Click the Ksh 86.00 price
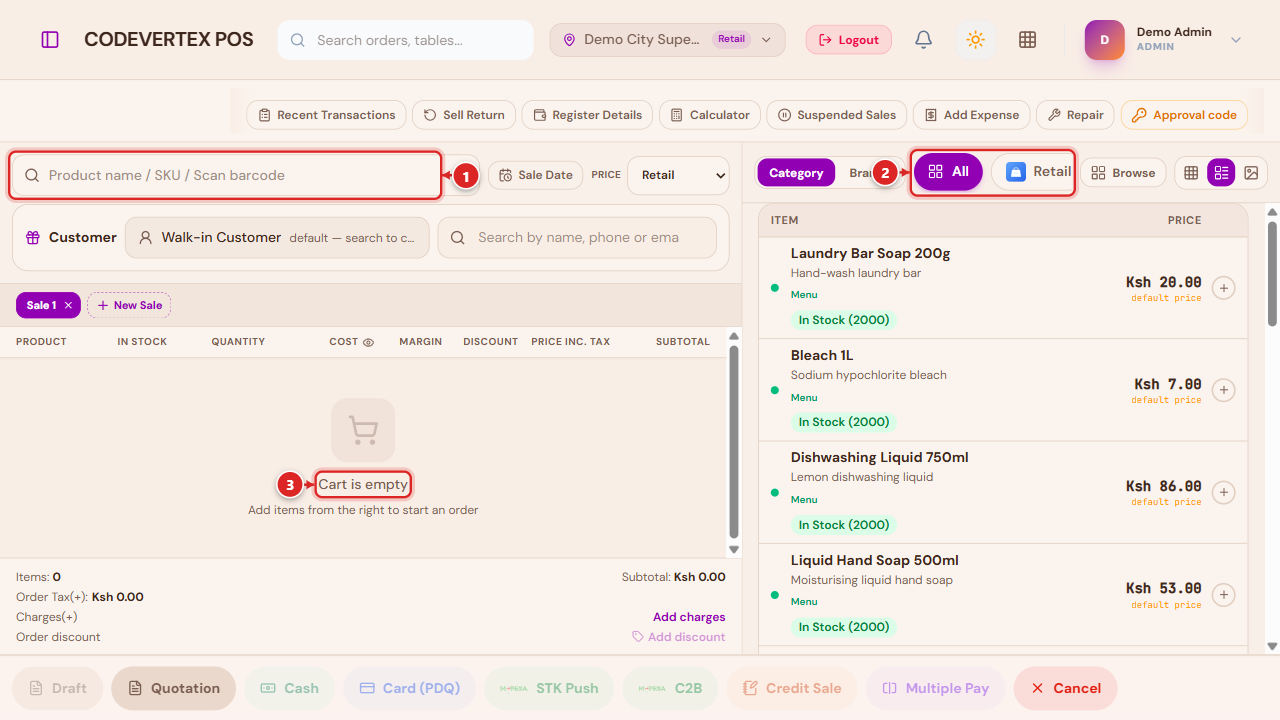 1164,486
